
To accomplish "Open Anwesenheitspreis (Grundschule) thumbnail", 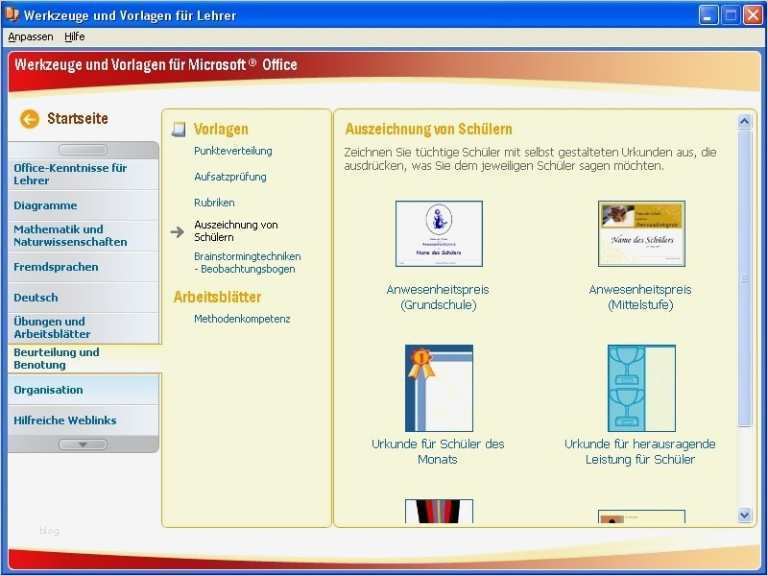I will pyautogui.click(x=439, y=234).
